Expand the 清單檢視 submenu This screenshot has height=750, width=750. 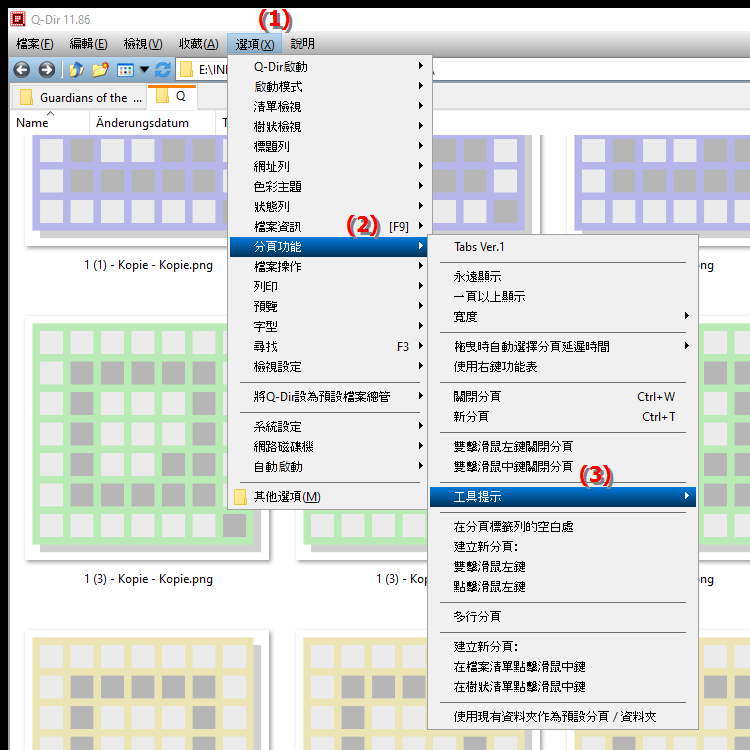click(330, 107)
